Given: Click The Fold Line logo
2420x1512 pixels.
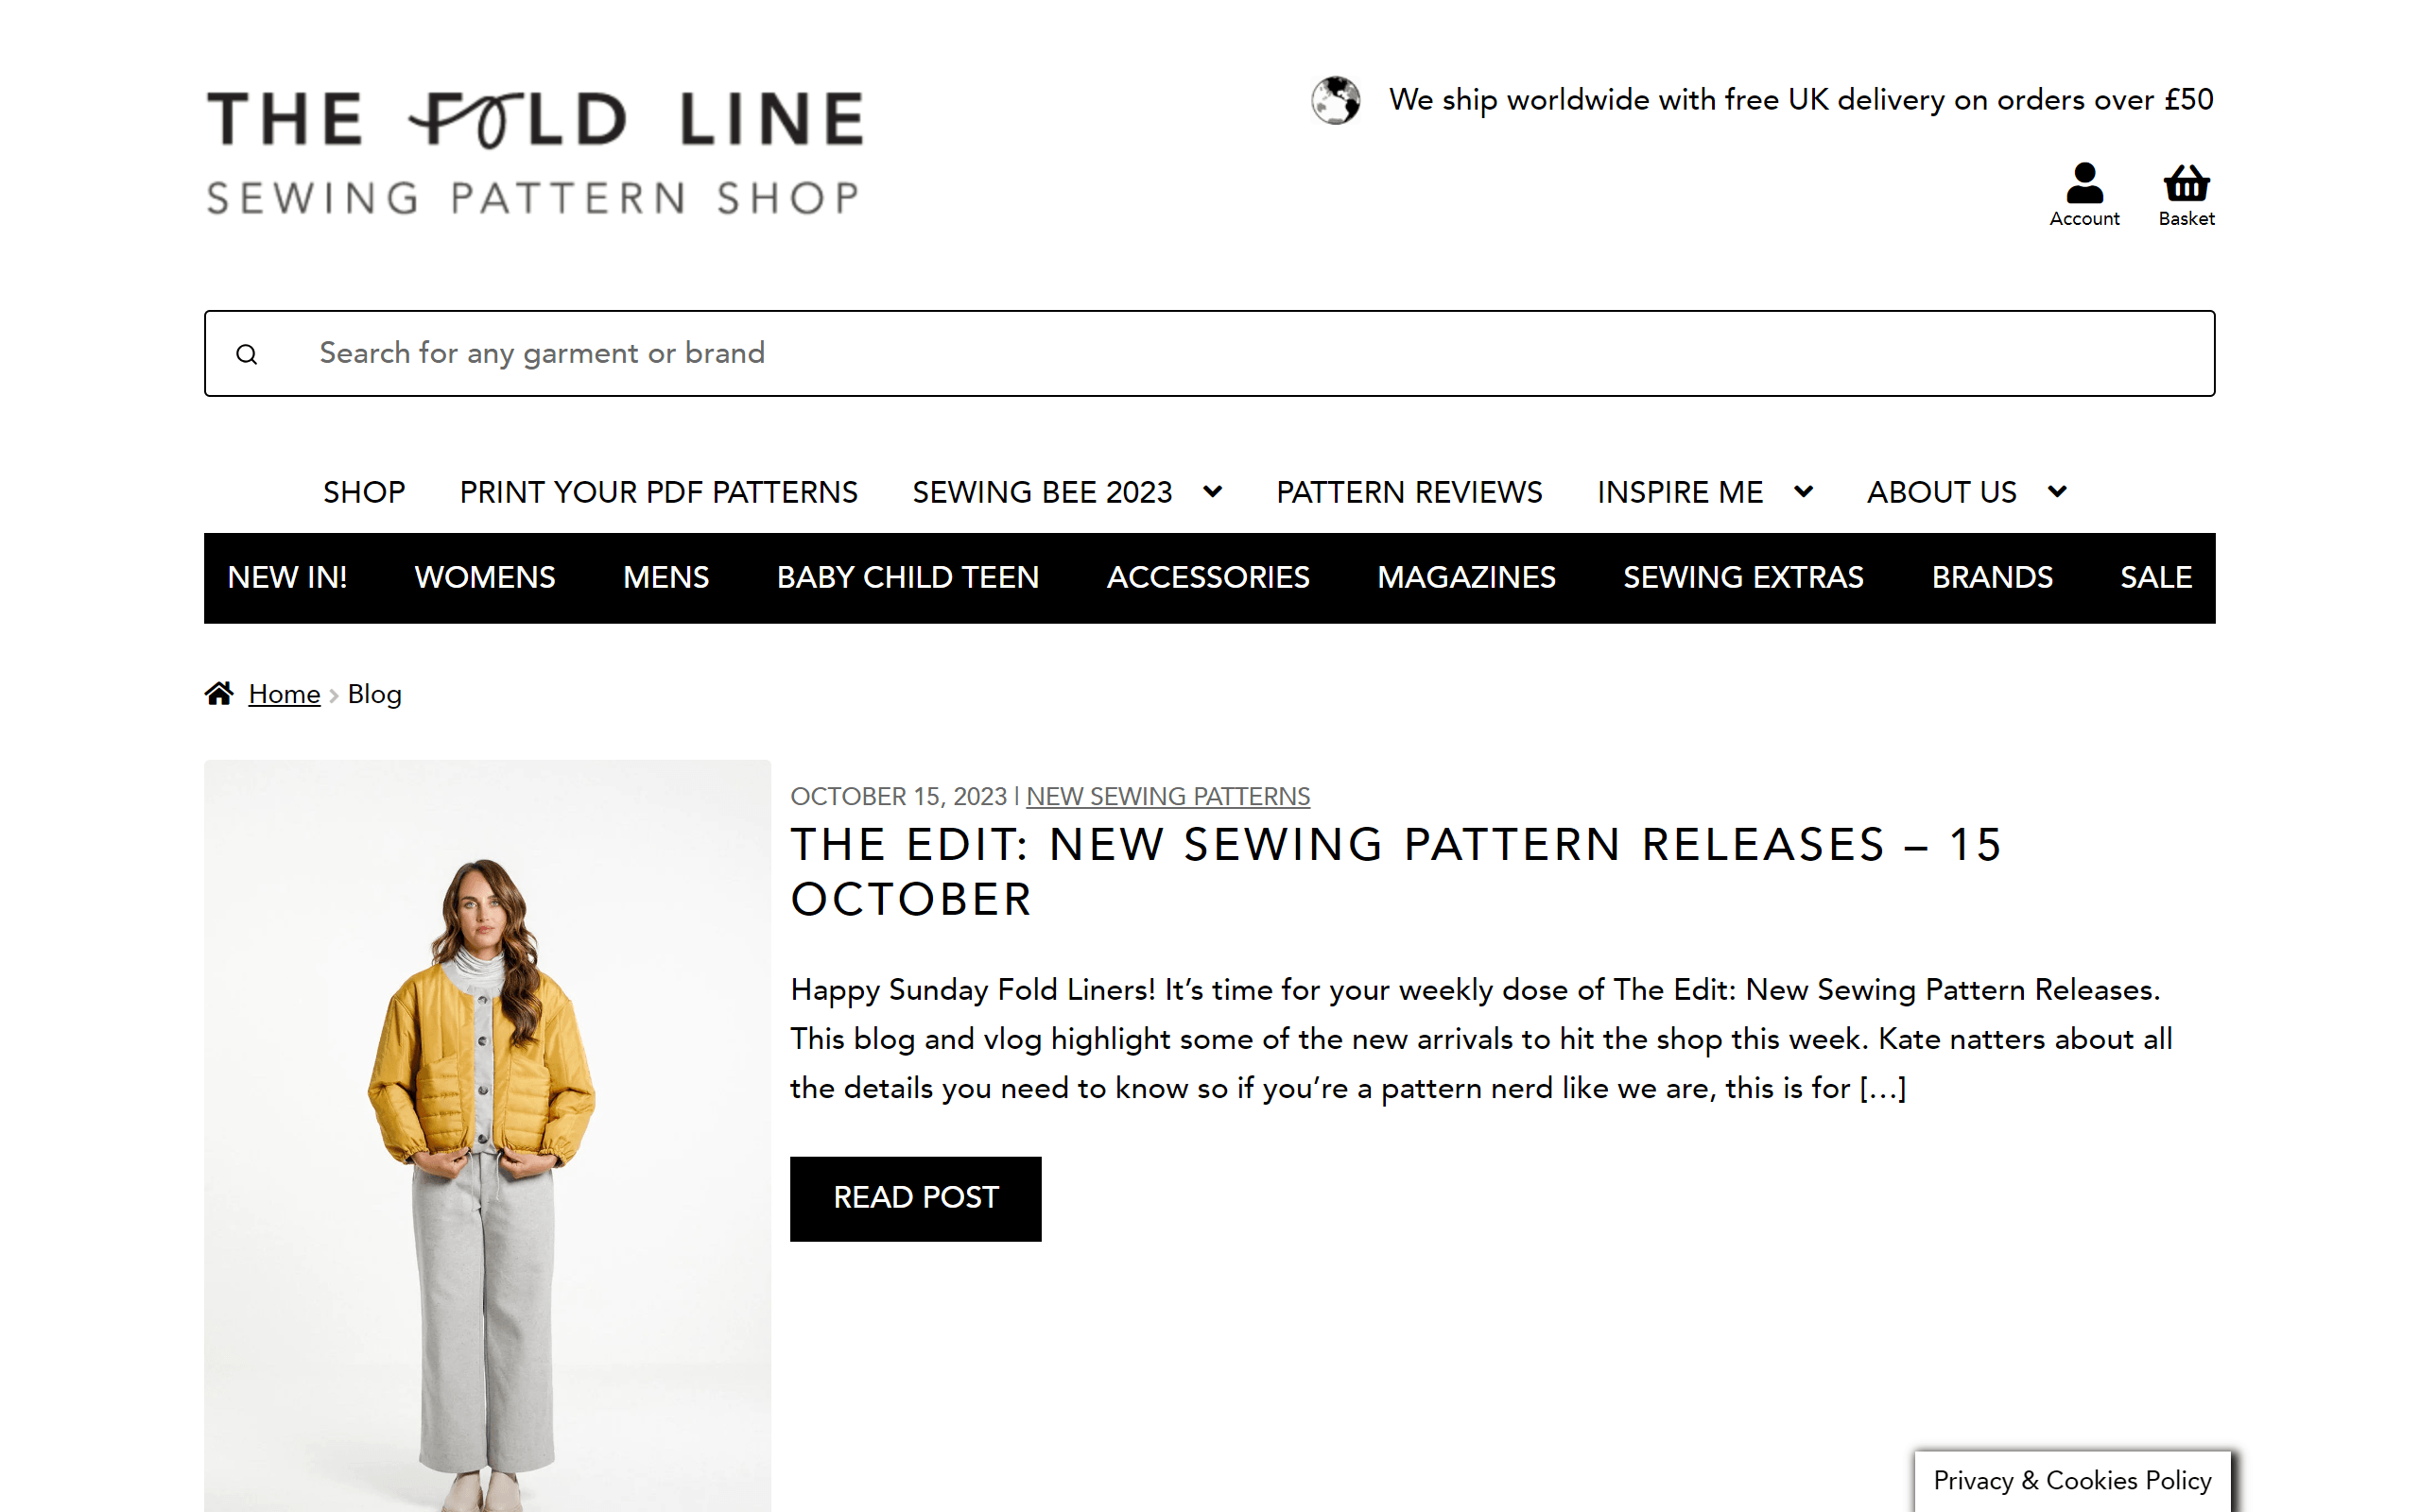Looking at the screenshot, I should 534,152.
